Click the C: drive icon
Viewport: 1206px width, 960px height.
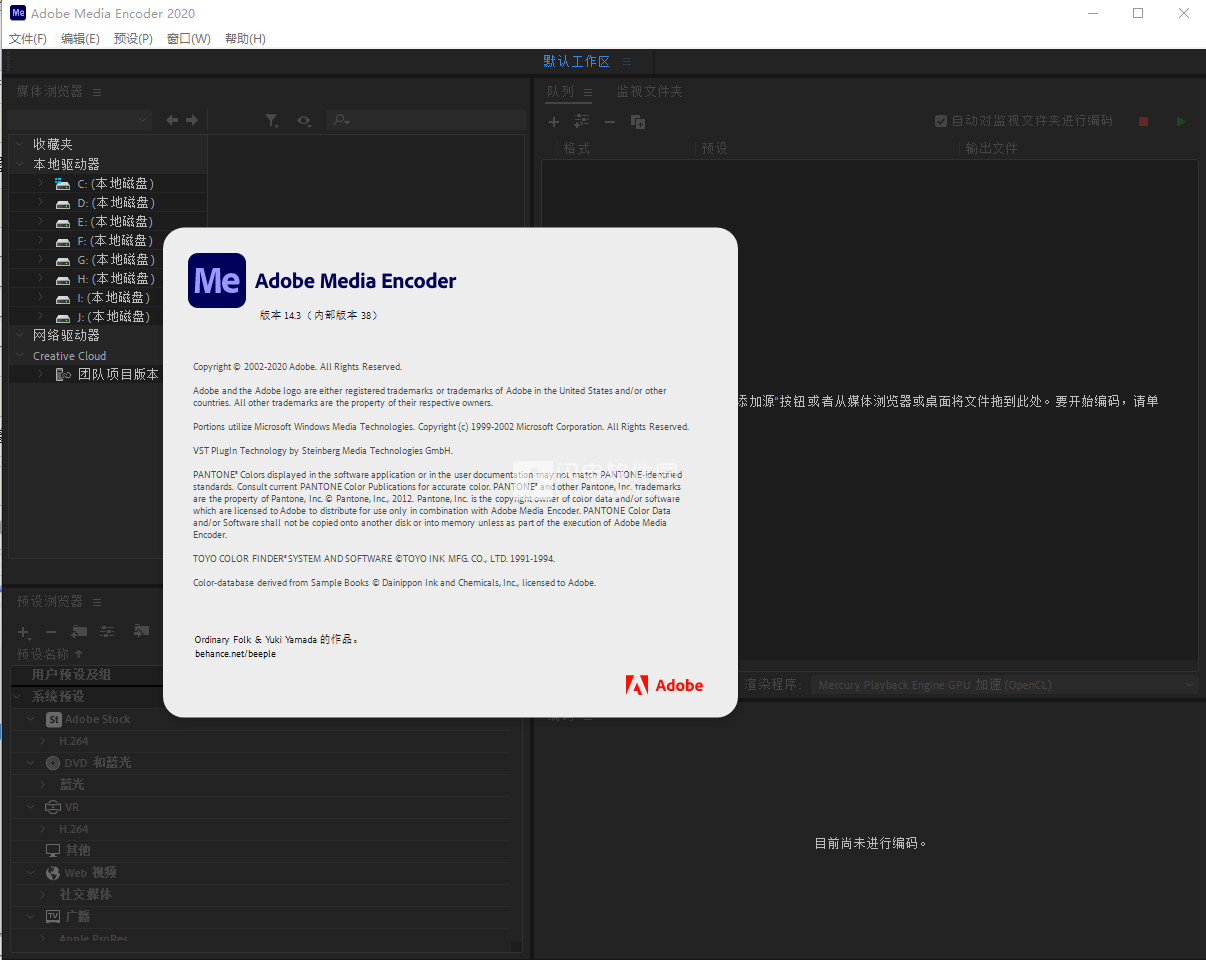point(63,184)
